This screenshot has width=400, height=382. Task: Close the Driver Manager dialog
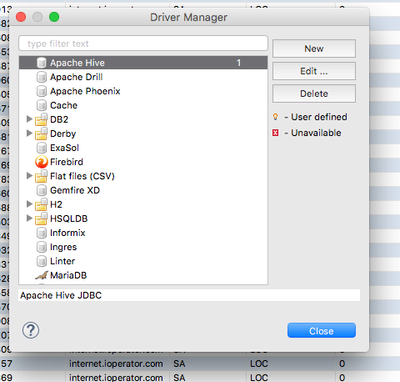(321, 331)
